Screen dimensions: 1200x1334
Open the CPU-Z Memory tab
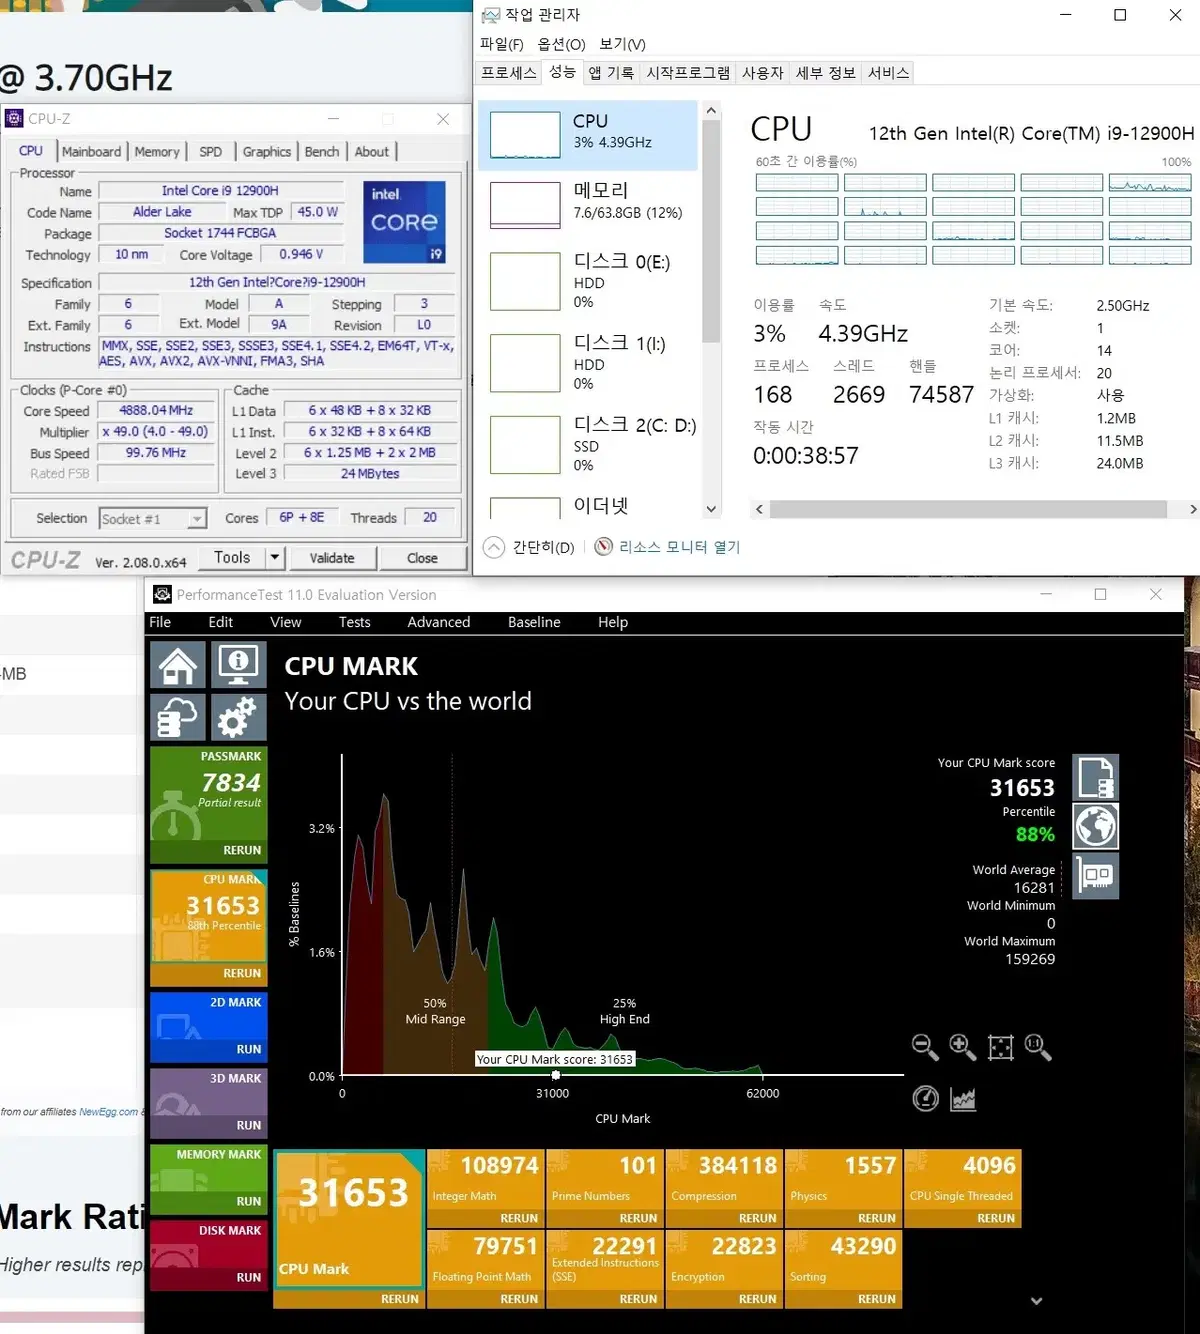[x=157, y=152]
